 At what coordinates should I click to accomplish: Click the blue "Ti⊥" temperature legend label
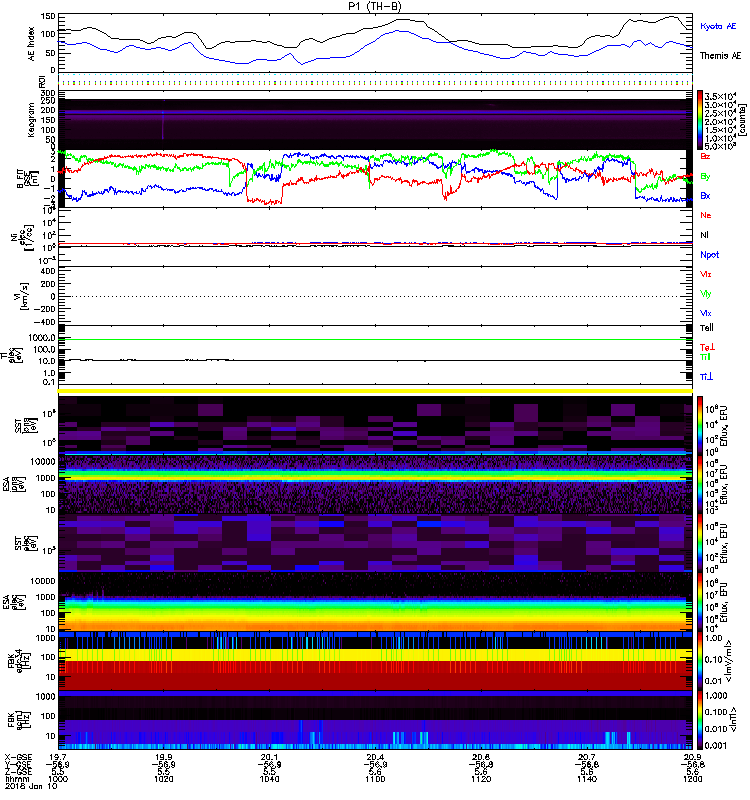tap(706, 377)
